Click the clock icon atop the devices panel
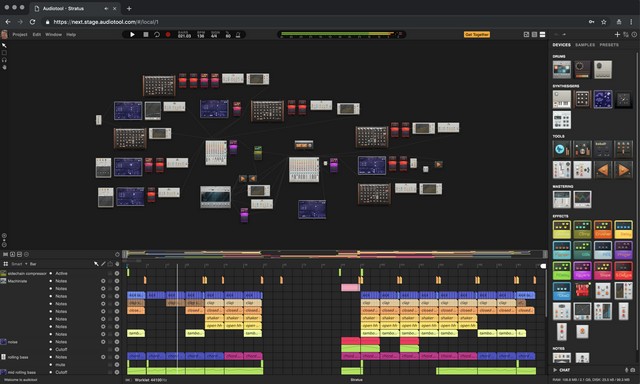640x384 pixels. pyautogui.click(x=634, y=35)
